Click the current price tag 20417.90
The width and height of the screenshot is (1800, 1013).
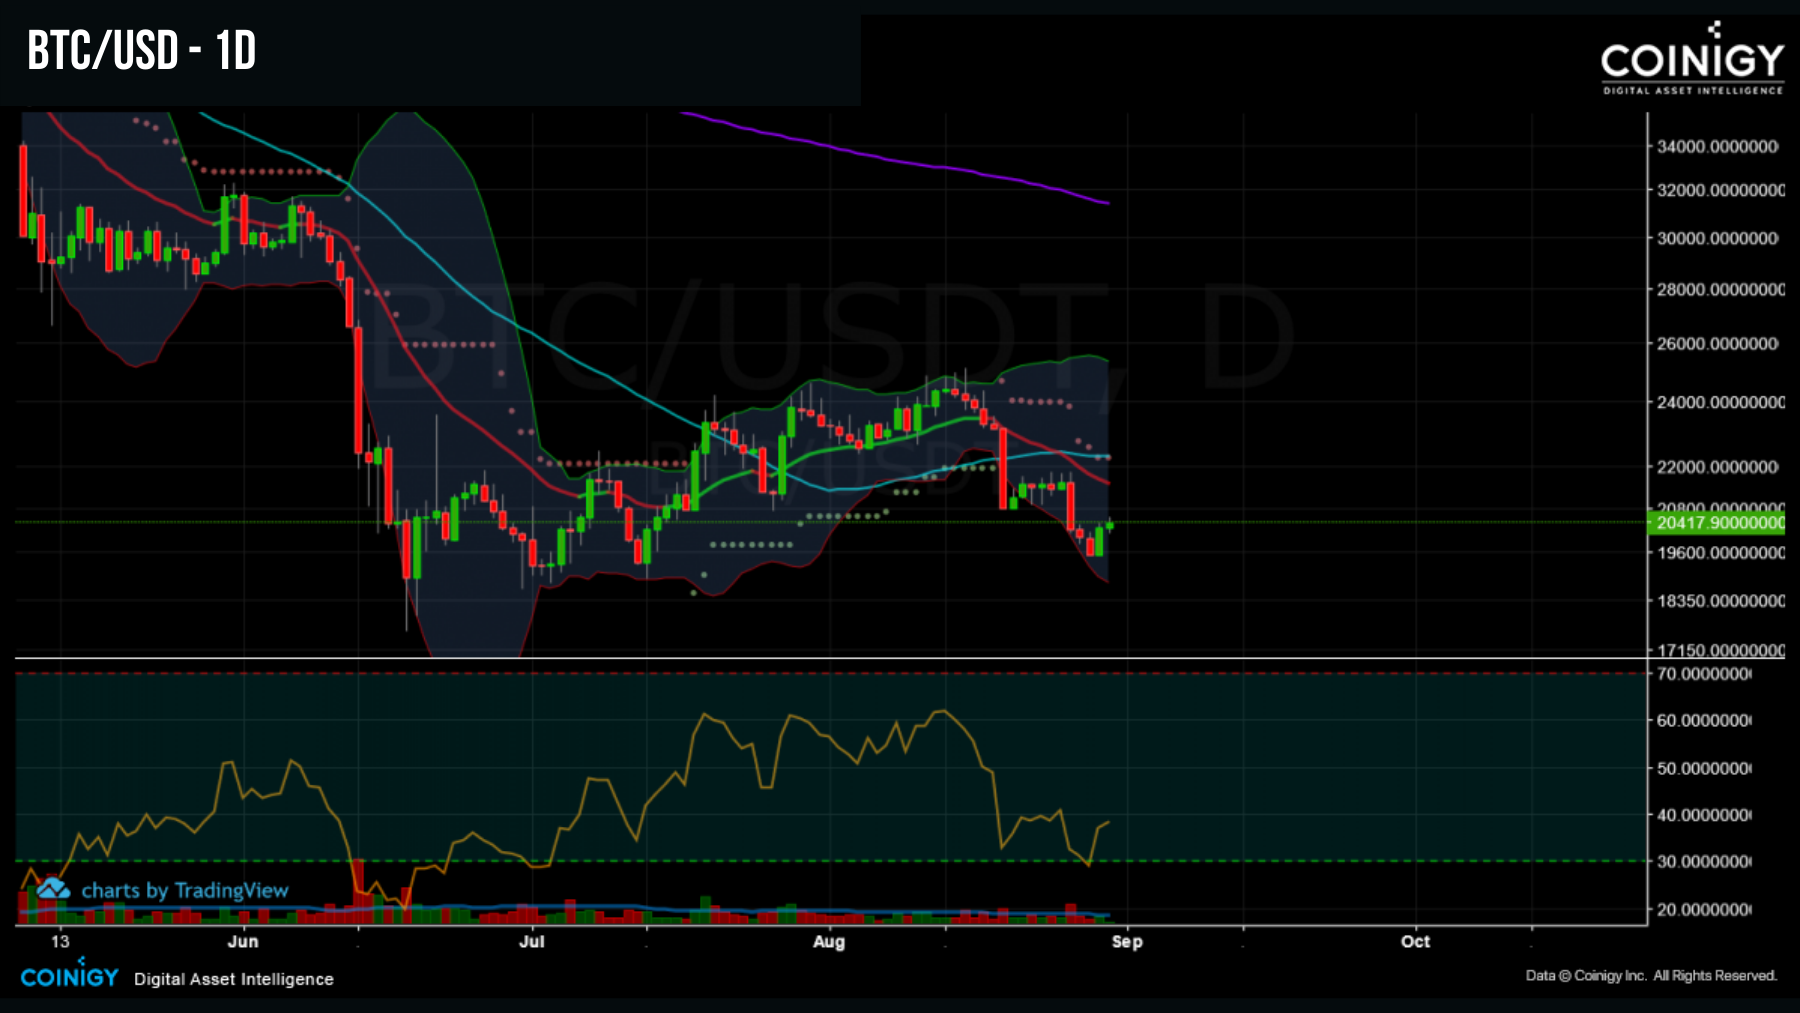(x=1715, y=521)
